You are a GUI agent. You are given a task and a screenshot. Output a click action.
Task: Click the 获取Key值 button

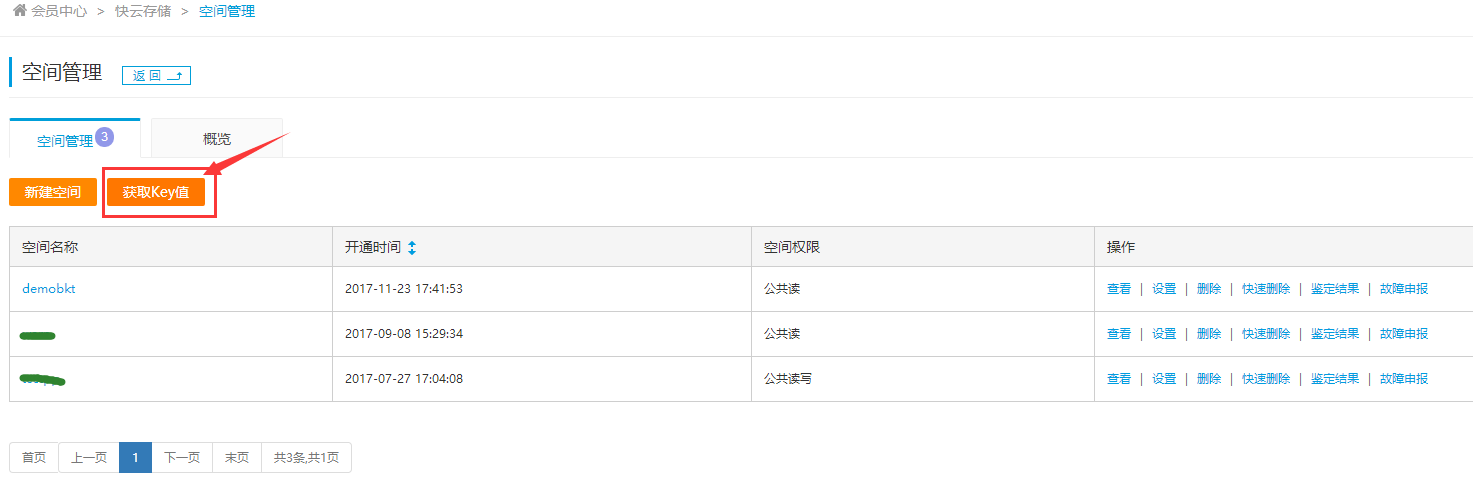pos(156,192)
